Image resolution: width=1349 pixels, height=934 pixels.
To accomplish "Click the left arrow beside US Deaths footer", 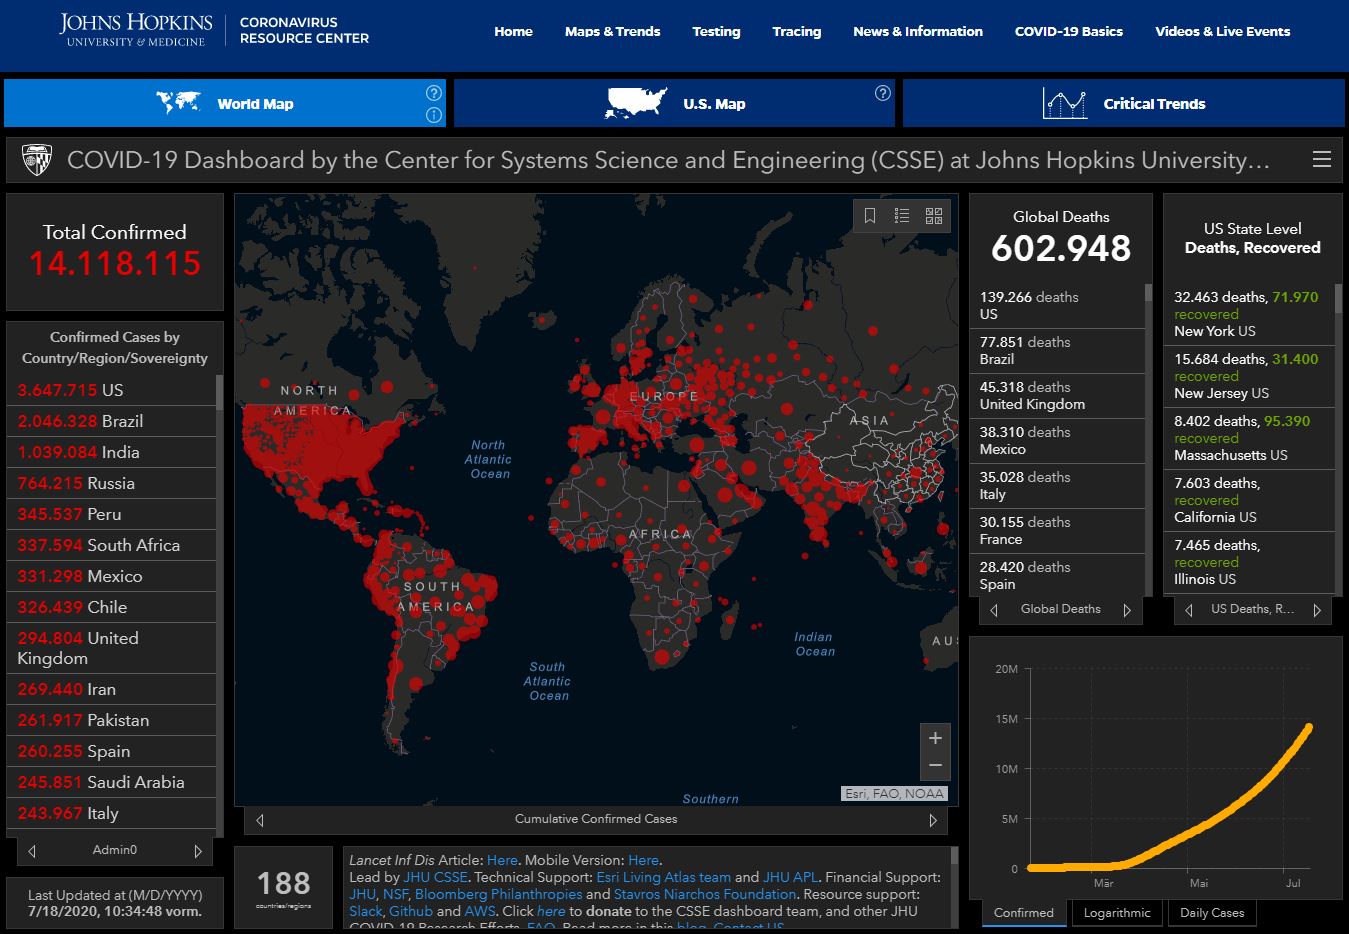I will pos(1189,610).
